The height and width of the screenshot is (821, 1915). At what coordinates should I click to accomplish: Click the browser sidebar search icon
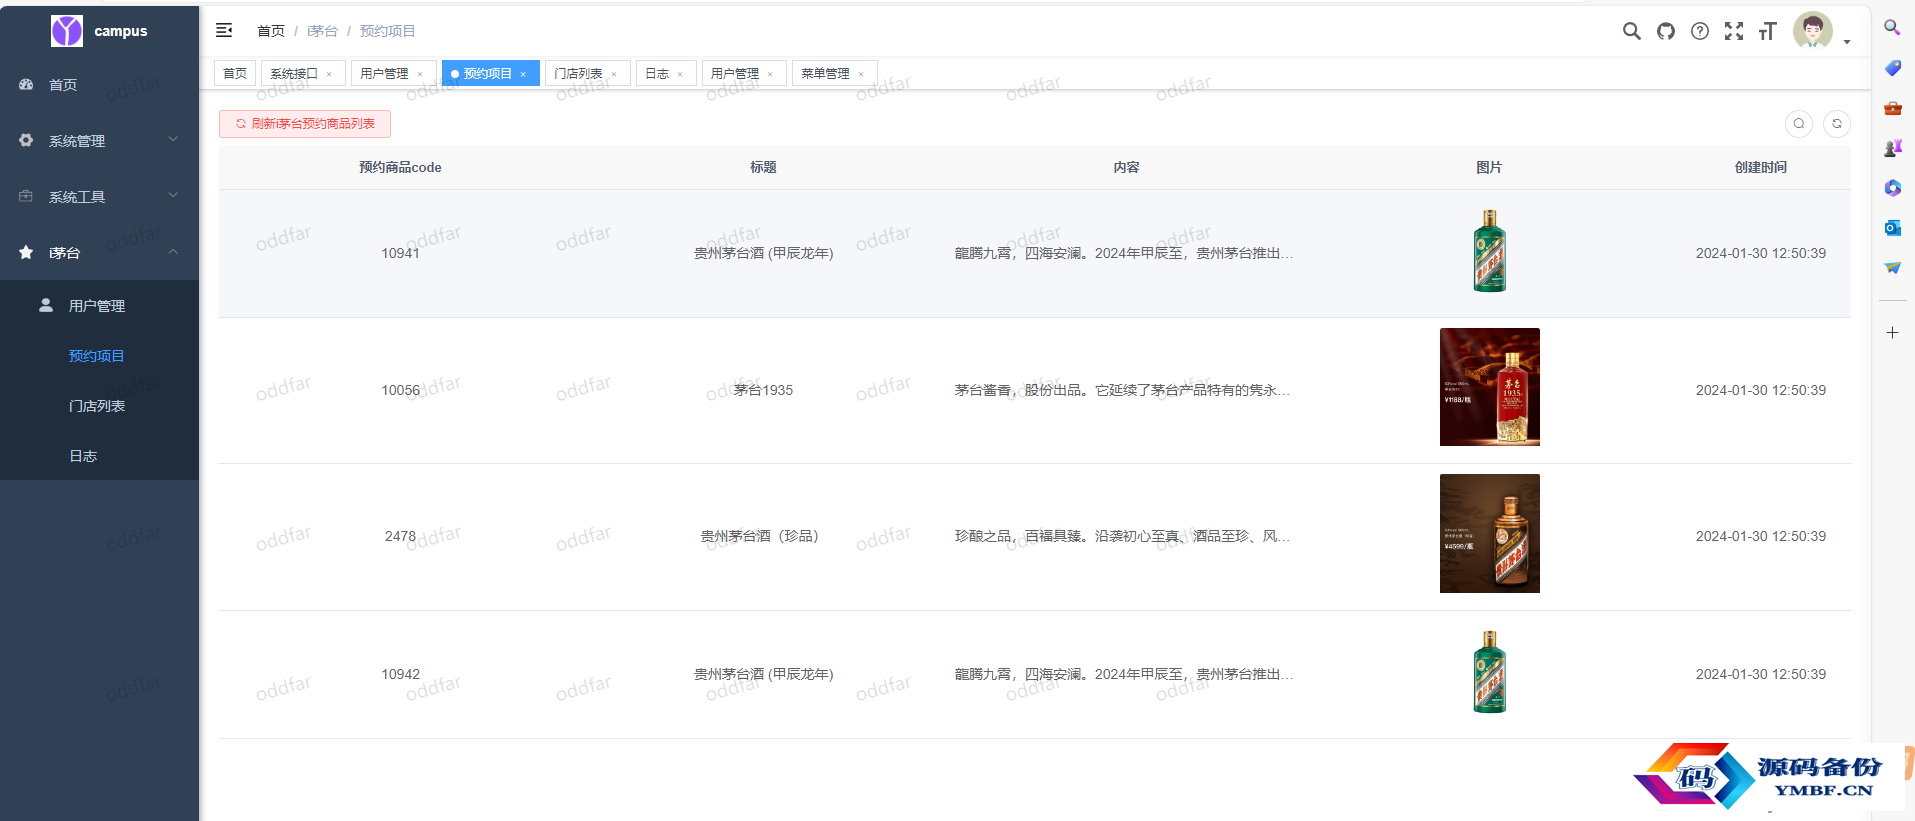pos(1892,28)
